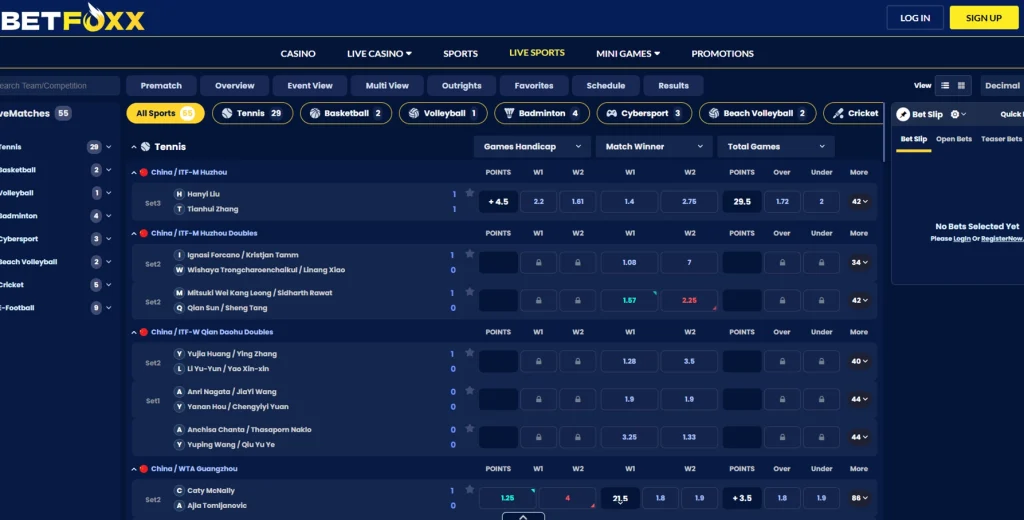The image size is (1024, 520).
Task: Click the Login link in bet slip
Action: click(961, 239)
